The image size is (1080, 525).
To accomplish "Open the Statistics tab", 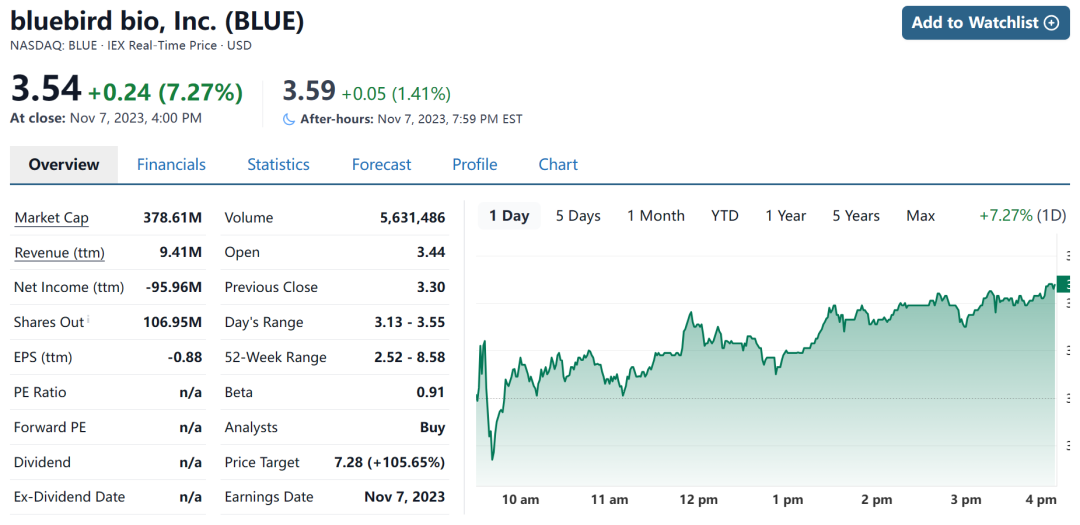I will 278,165.
